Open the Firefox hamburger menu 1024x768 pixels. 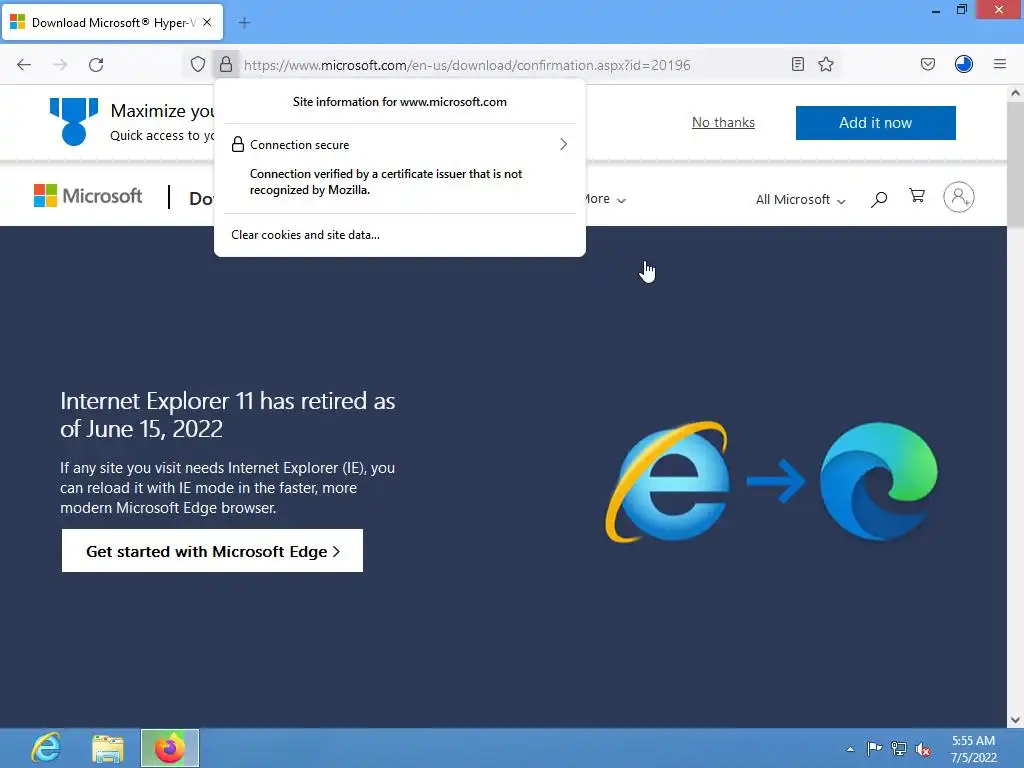click(x=1000, y=64)
